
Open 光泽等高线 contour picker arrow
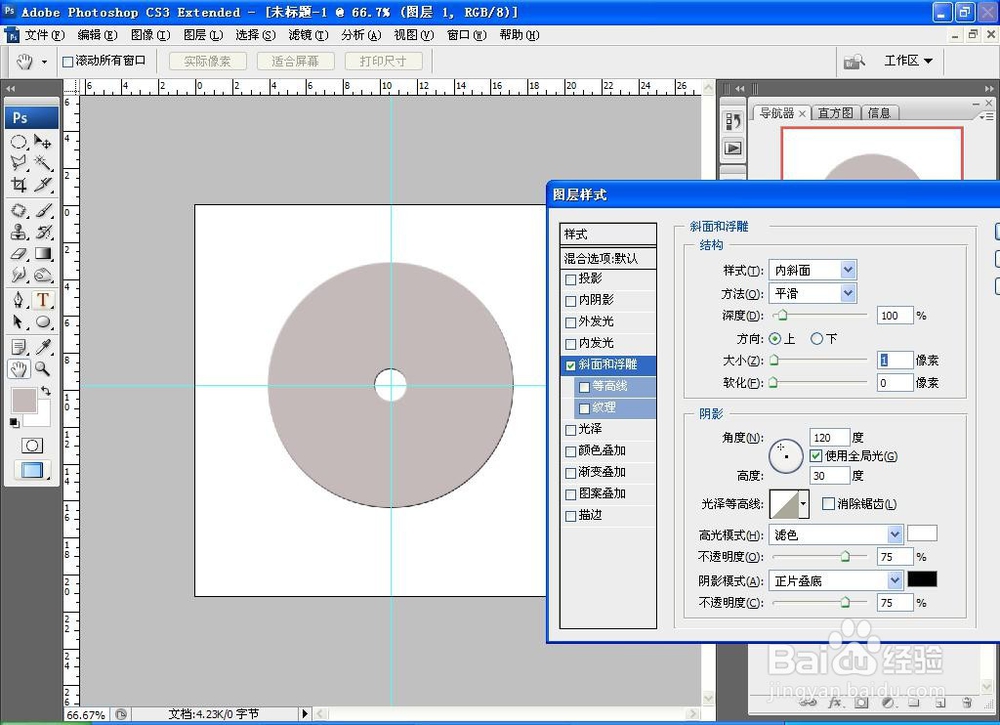tap(803, 504)
